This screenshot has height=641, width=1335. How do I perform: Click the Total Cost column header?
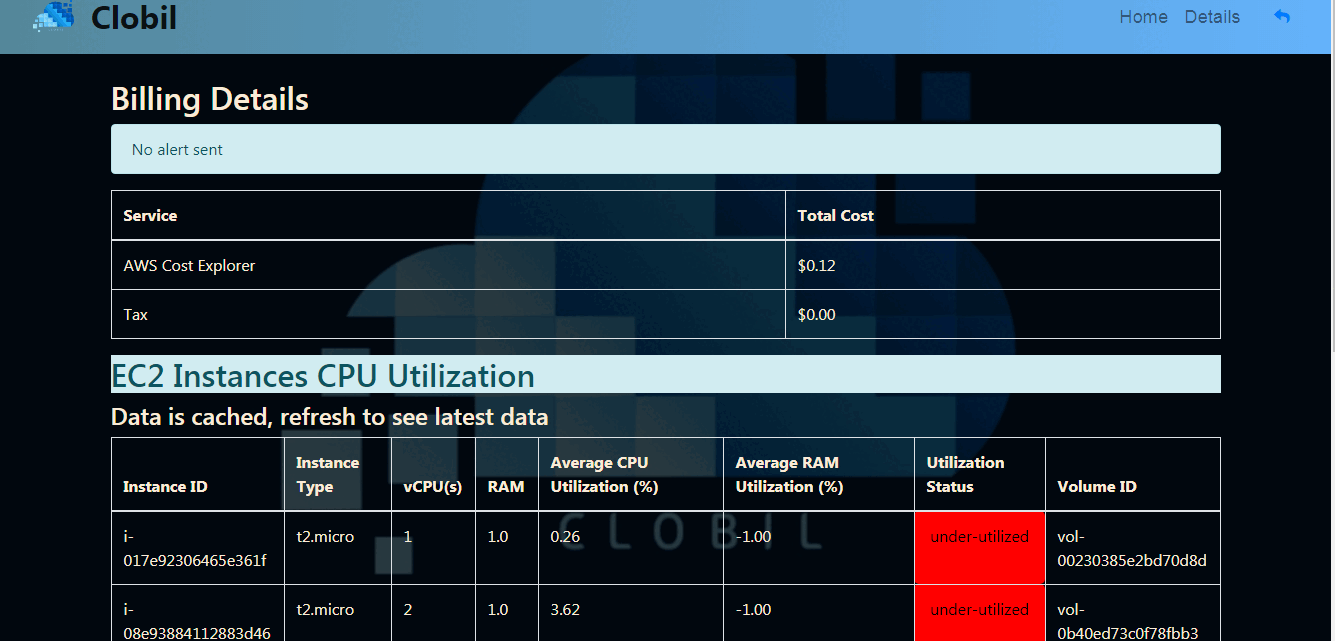(x=835, y=215)
